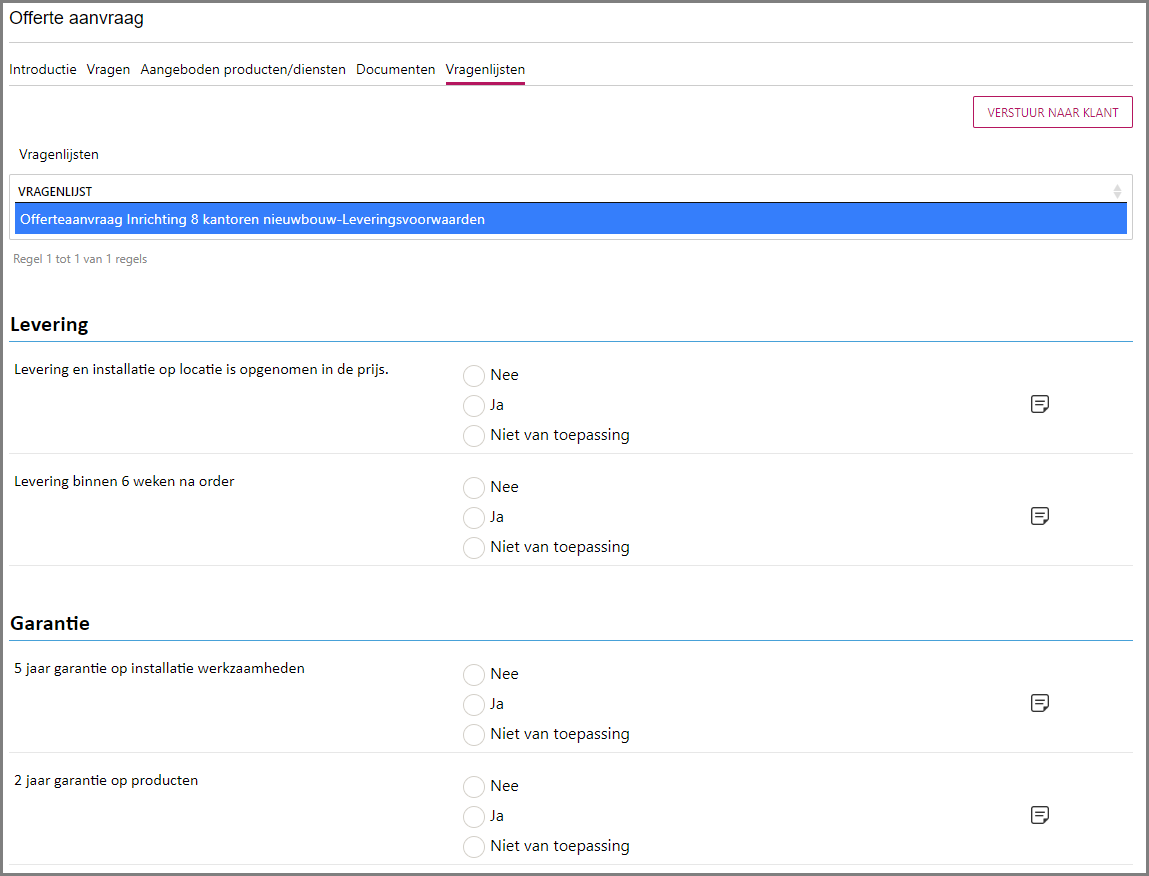Go to Aangeboden producten/diensten tab
This screenshot has width=1149, height=876.
tap(243, 70)
